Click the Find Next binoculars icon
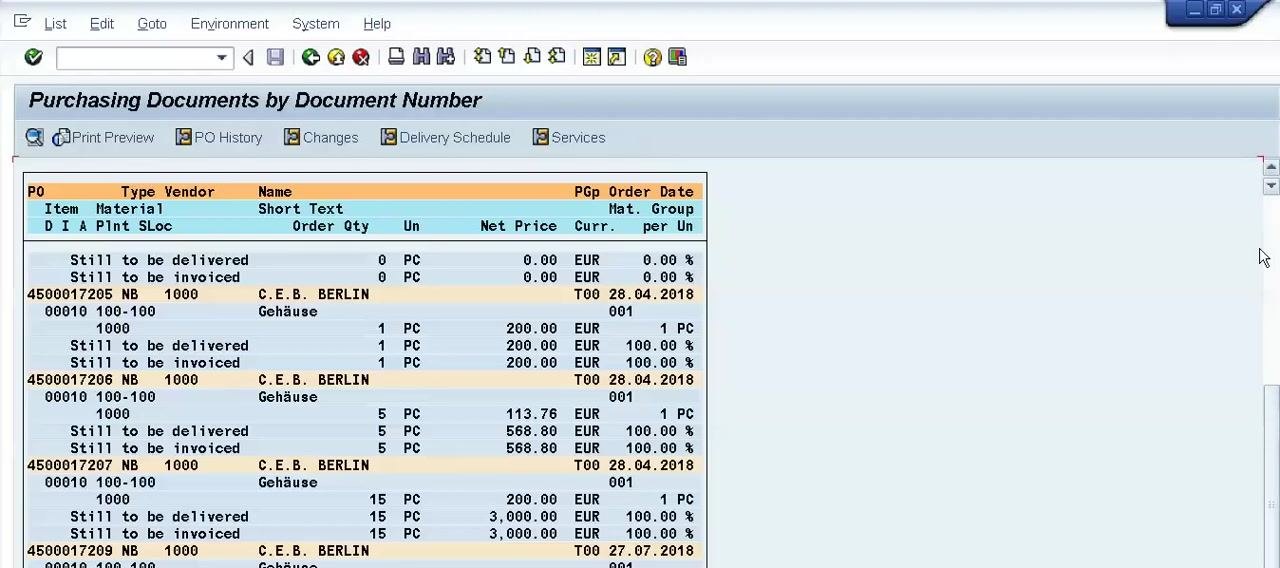 [446, 57]
